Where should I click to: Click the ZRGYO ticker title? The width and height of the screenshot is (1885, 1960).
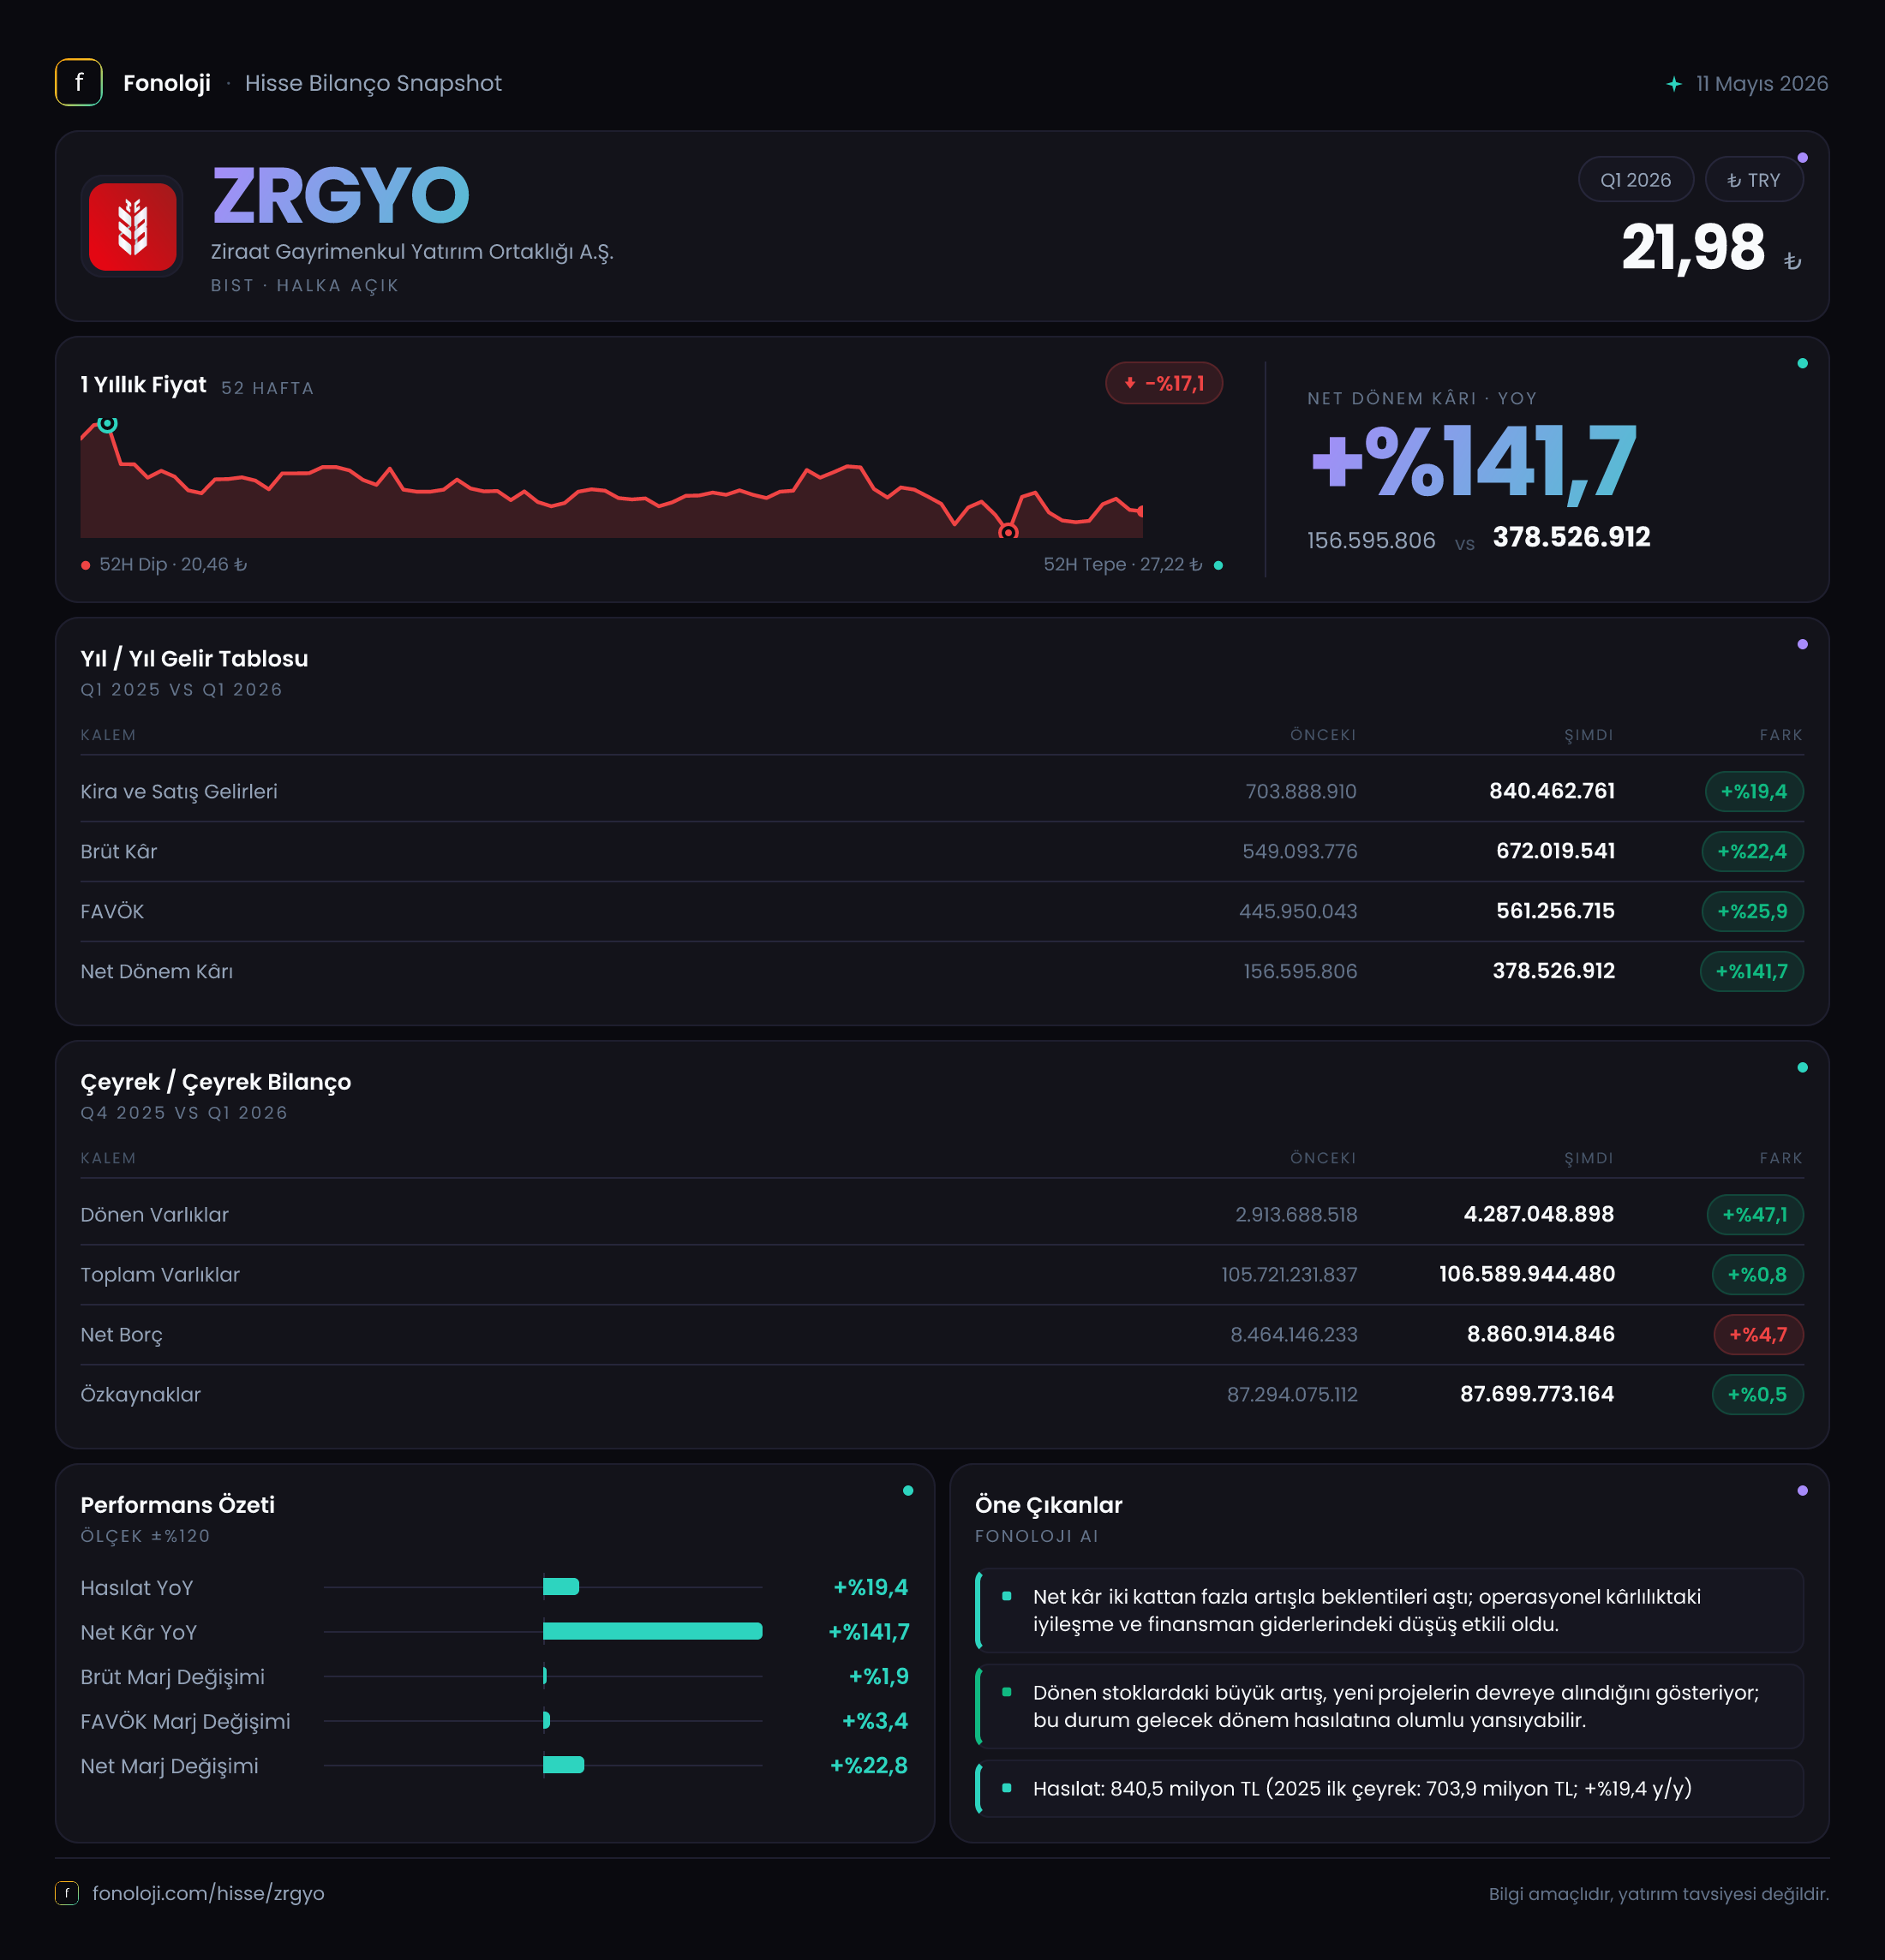(x=341, y=196)
